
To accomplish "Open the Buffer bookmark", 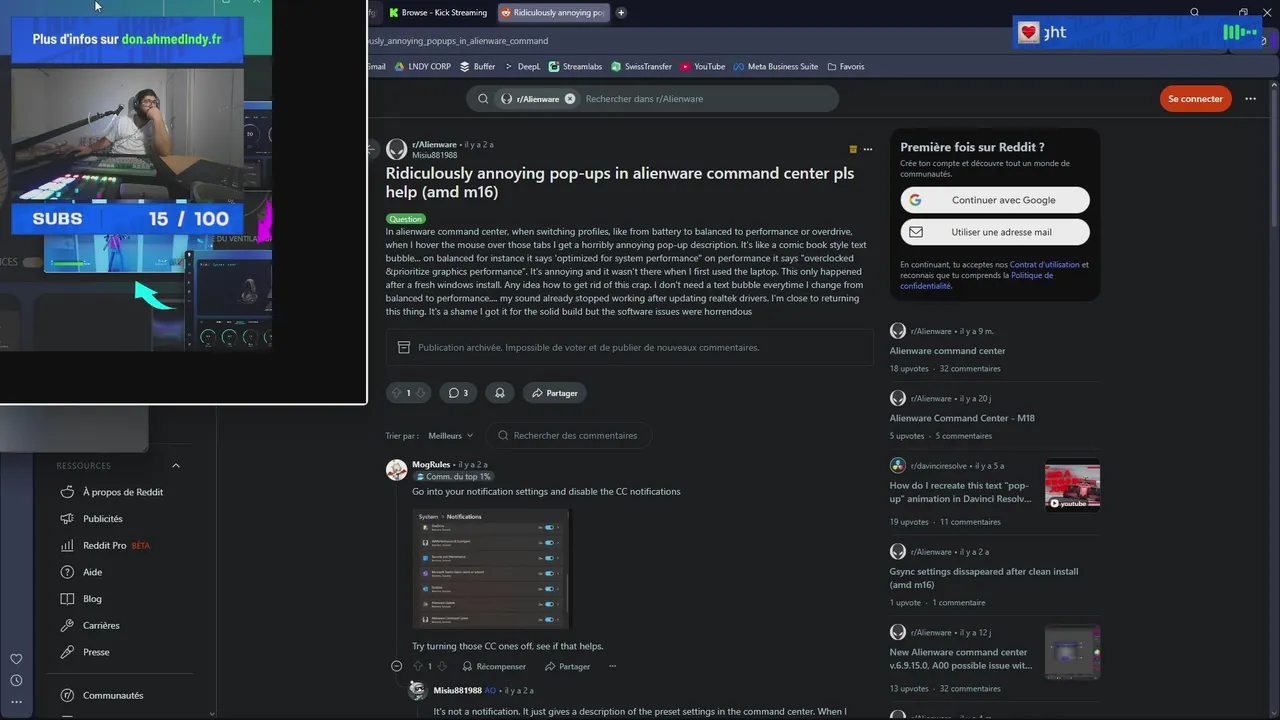I will tap(477, 67).
